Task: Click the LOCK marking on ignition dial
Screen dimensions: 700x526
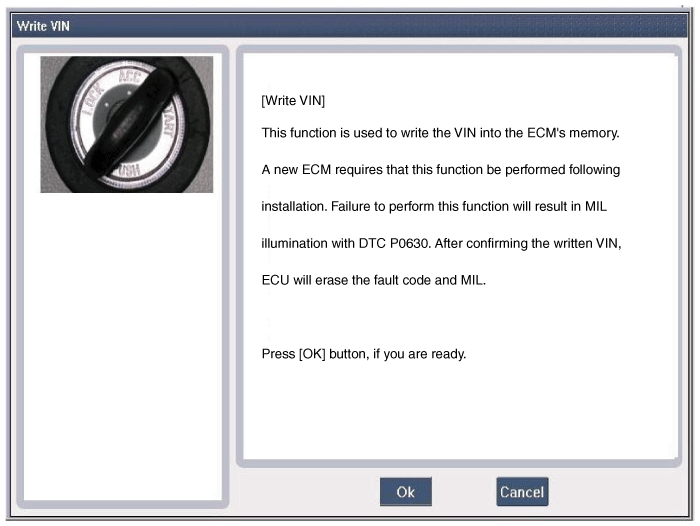Action: [x=95, y=99]
